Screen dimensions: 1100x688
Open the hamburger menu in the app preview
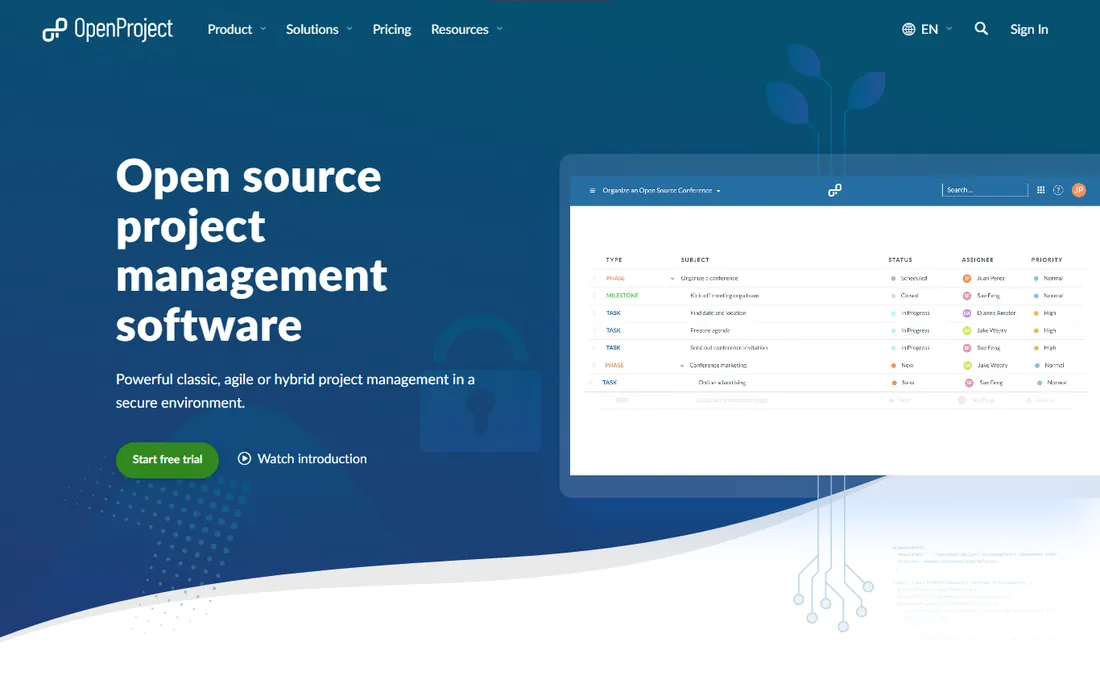(592, 191)
